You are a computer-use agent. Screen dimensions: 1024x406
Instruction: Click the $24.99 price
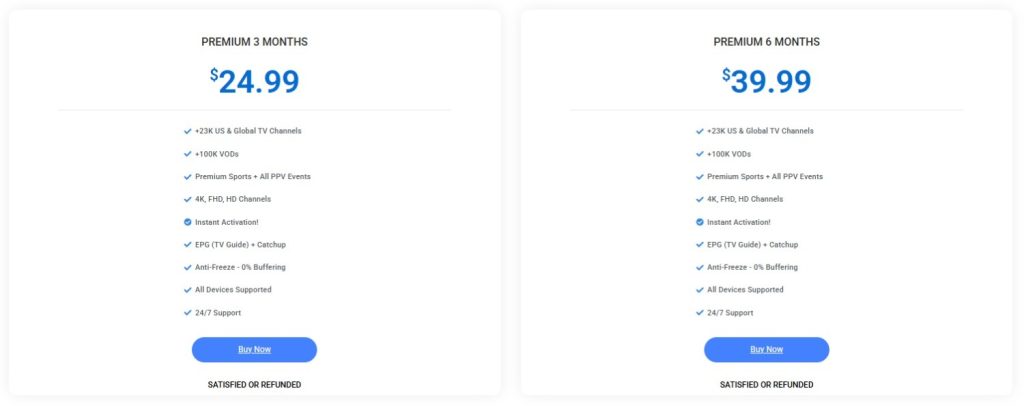coord(254,81)
